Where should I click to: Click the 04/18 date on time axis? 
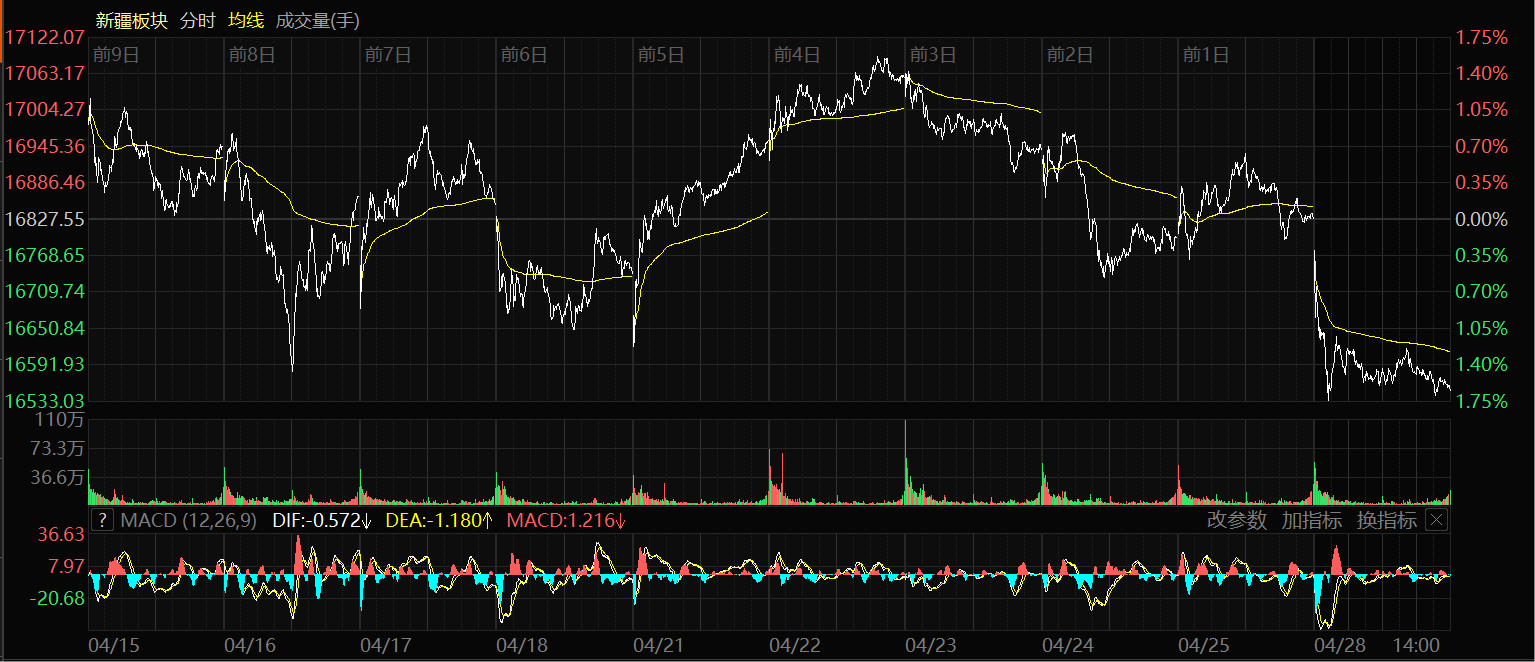524,646
